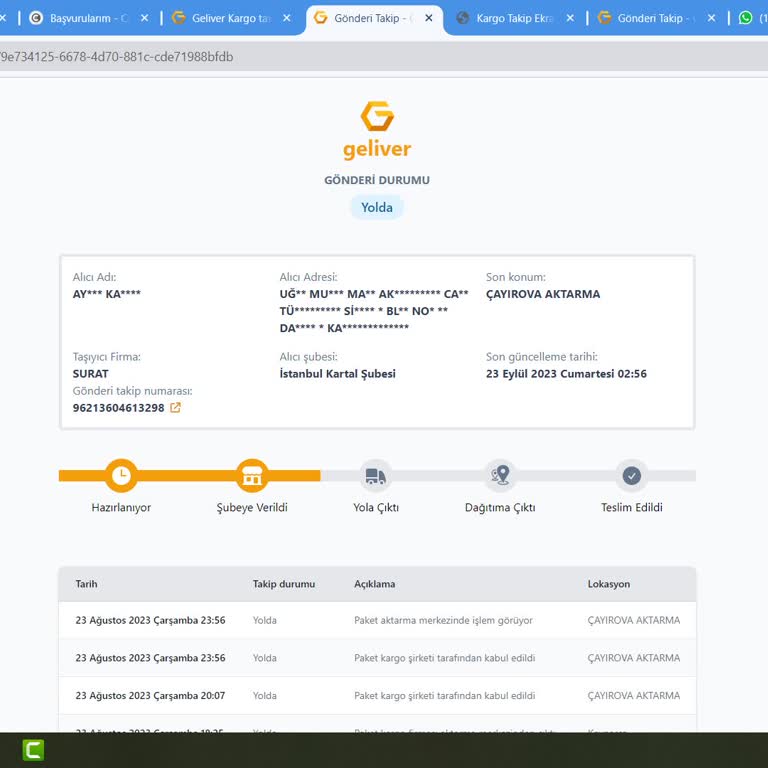This screenshot has width=768, height=768.
Task: Select the Hazırlanıyor clock step icon
Action: point(121,475)
